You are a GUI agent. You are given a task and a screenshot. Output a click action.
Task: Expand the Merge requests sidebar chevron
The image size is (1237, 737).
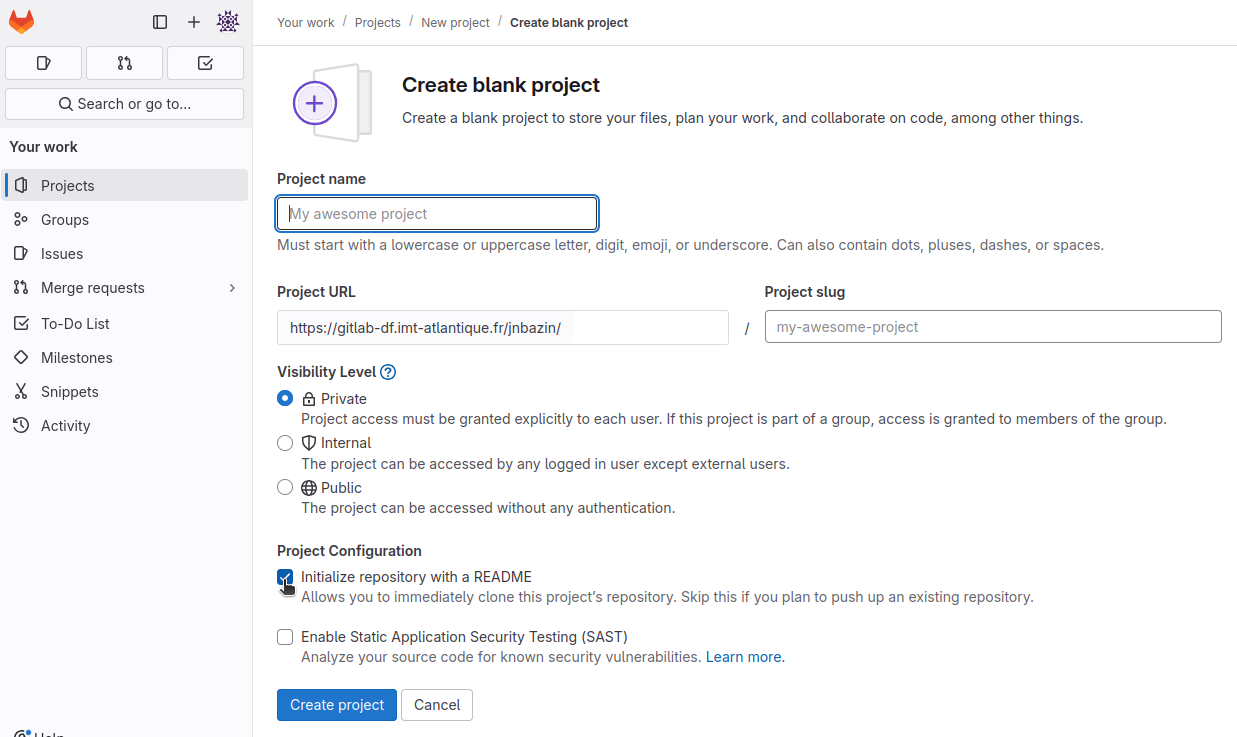232,287
